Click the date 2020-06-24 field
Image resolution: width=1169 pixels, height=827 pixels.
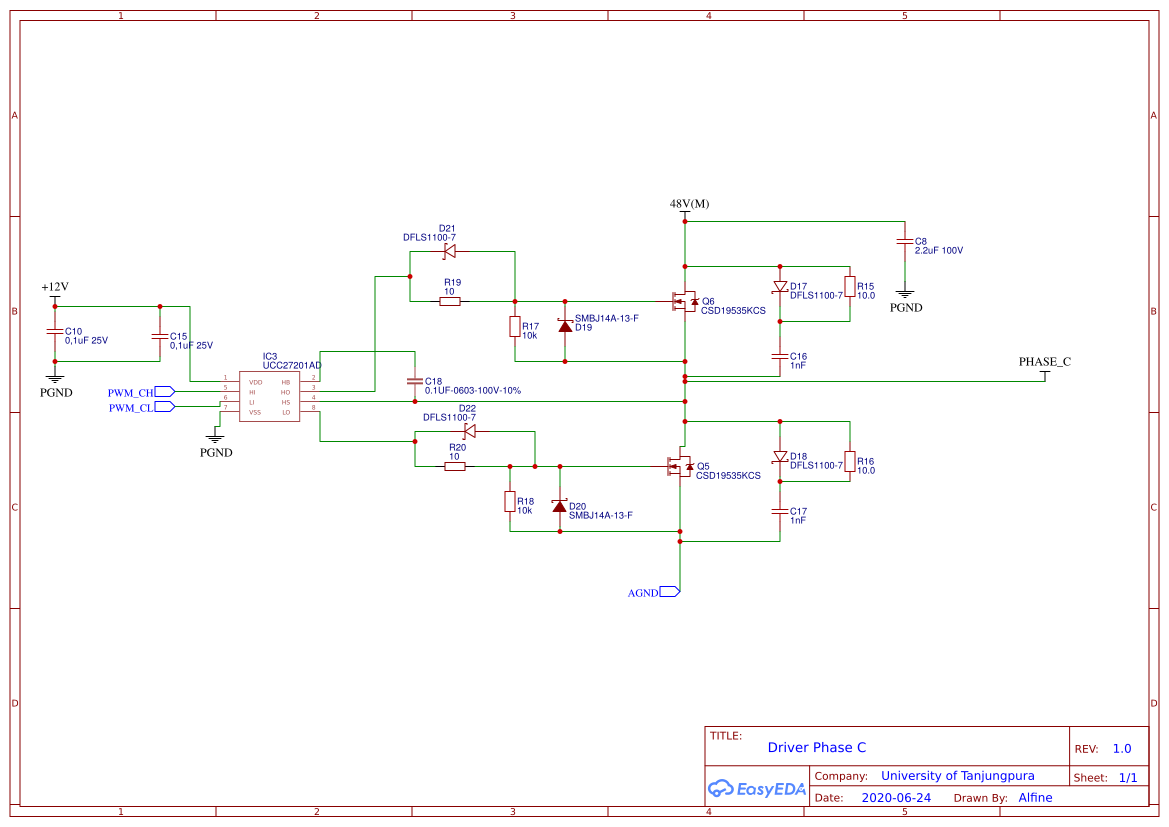895,797
